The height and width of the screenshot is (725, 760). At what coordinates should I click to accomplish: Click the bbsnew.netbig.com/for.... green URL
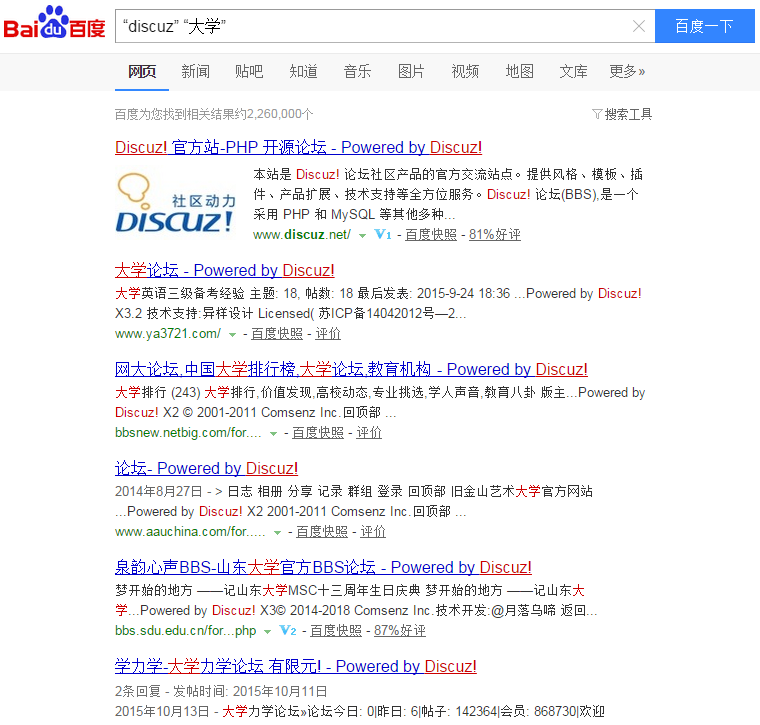(189, 432)
